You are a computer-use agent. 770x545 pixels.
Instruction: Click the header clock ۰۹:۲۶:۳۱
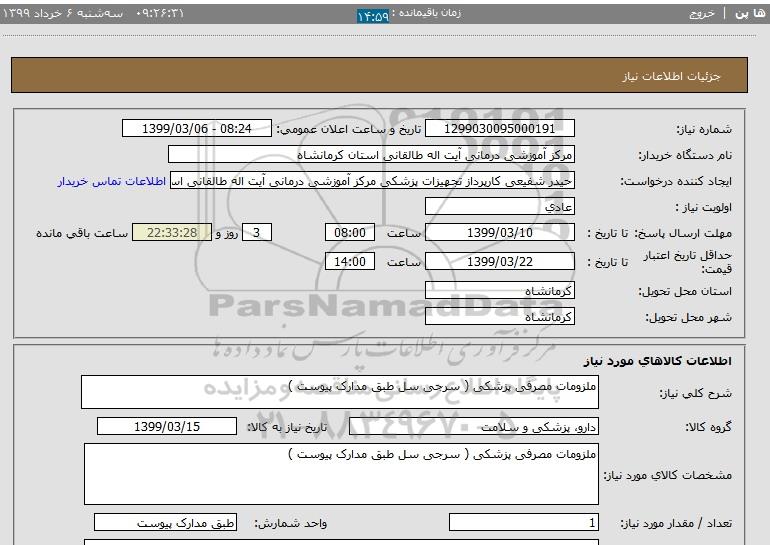click(x=159, y=13)
